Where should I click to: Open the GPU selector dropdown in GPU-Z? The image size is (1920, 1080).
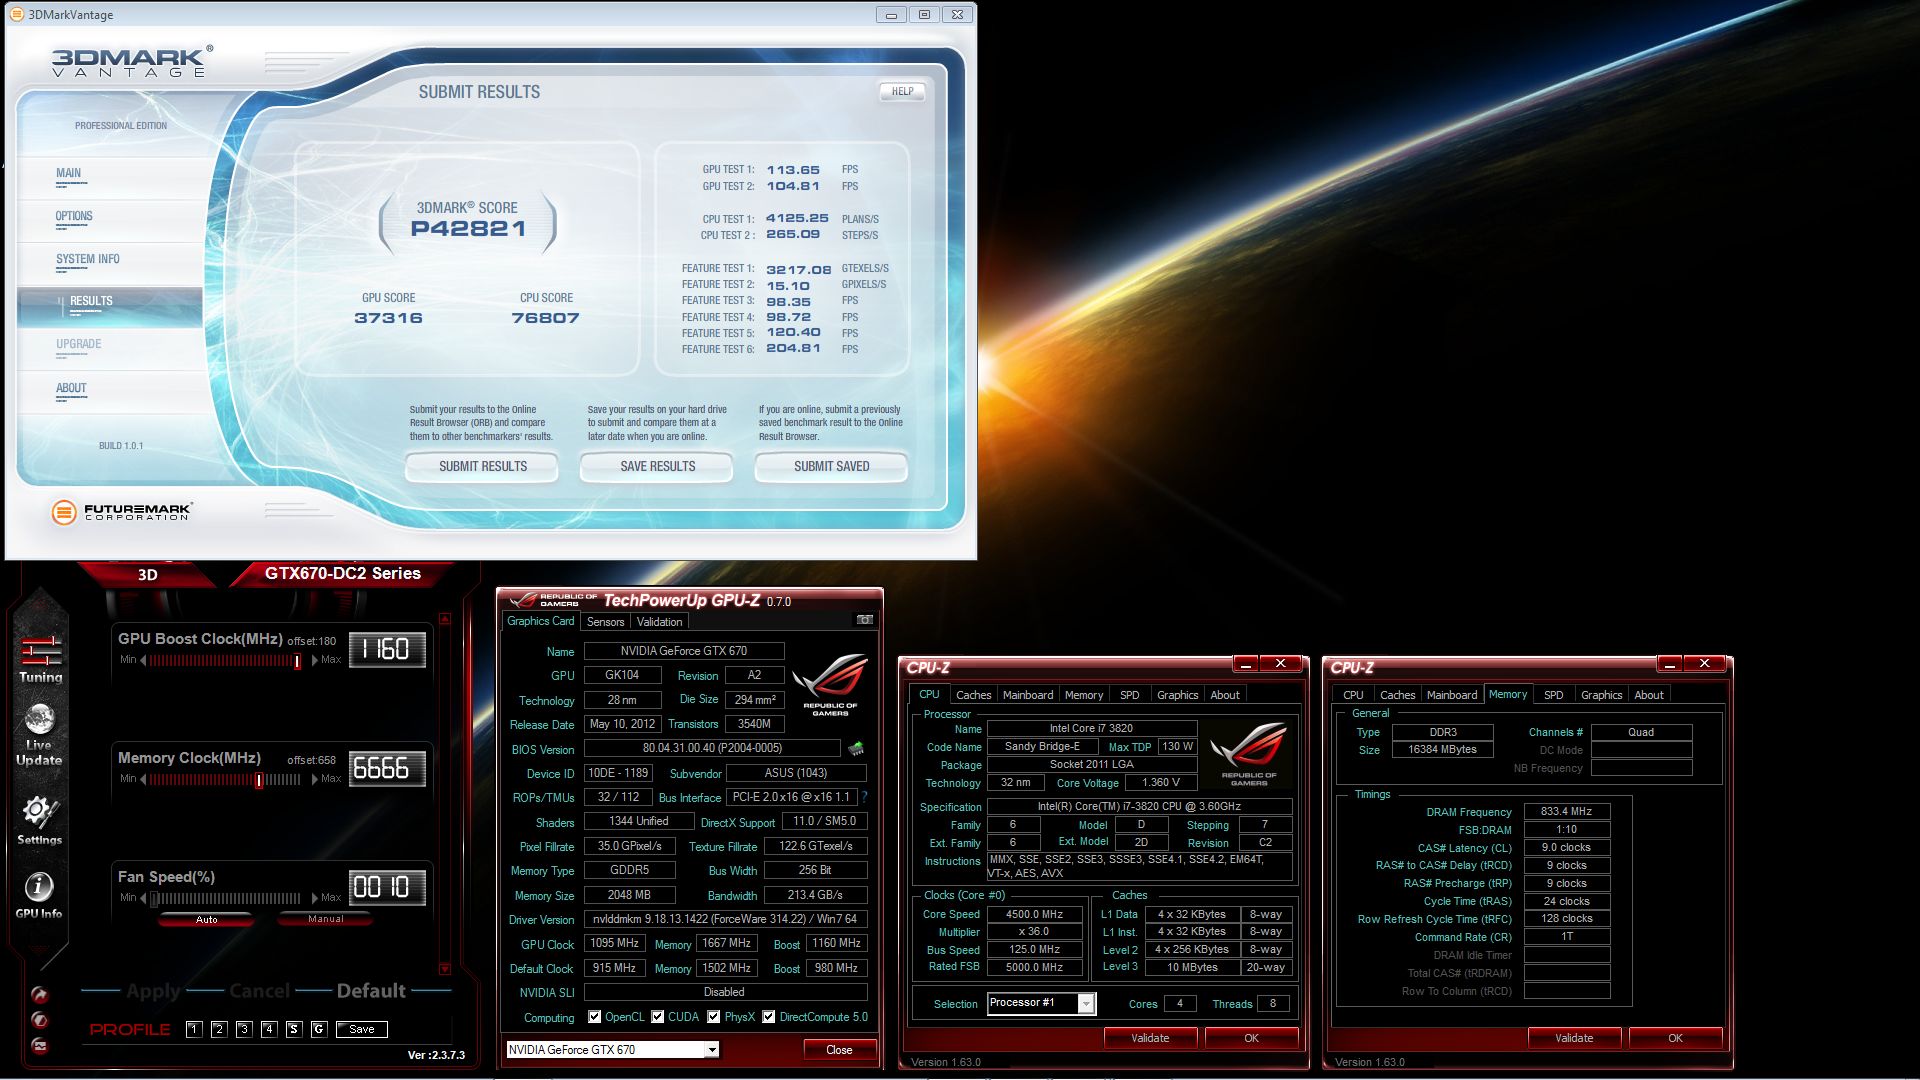712,1050
